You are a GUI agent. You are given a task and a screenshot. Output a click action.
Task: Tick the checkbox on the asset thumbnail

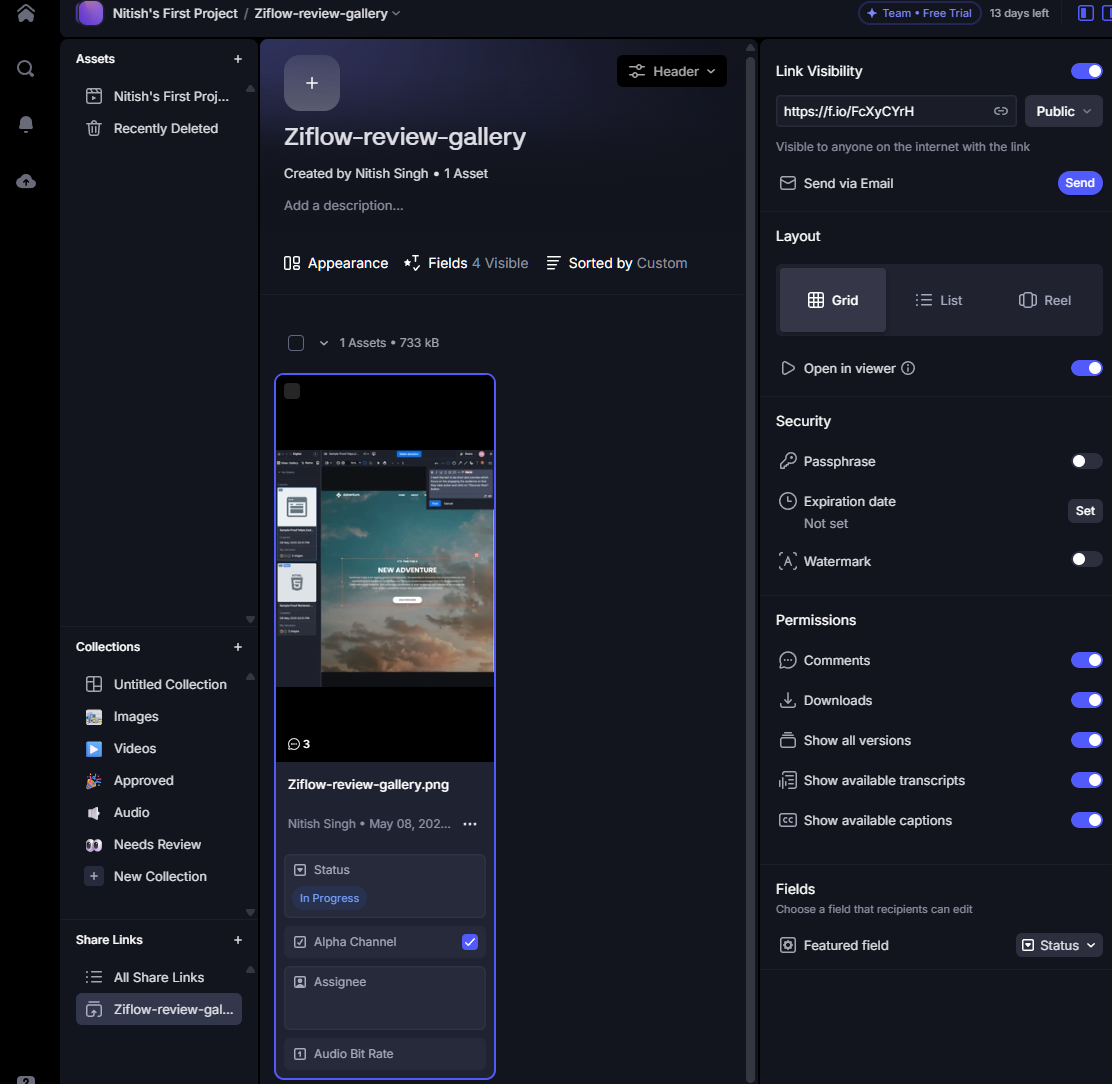pyautogui.click(x=292, y=391)
